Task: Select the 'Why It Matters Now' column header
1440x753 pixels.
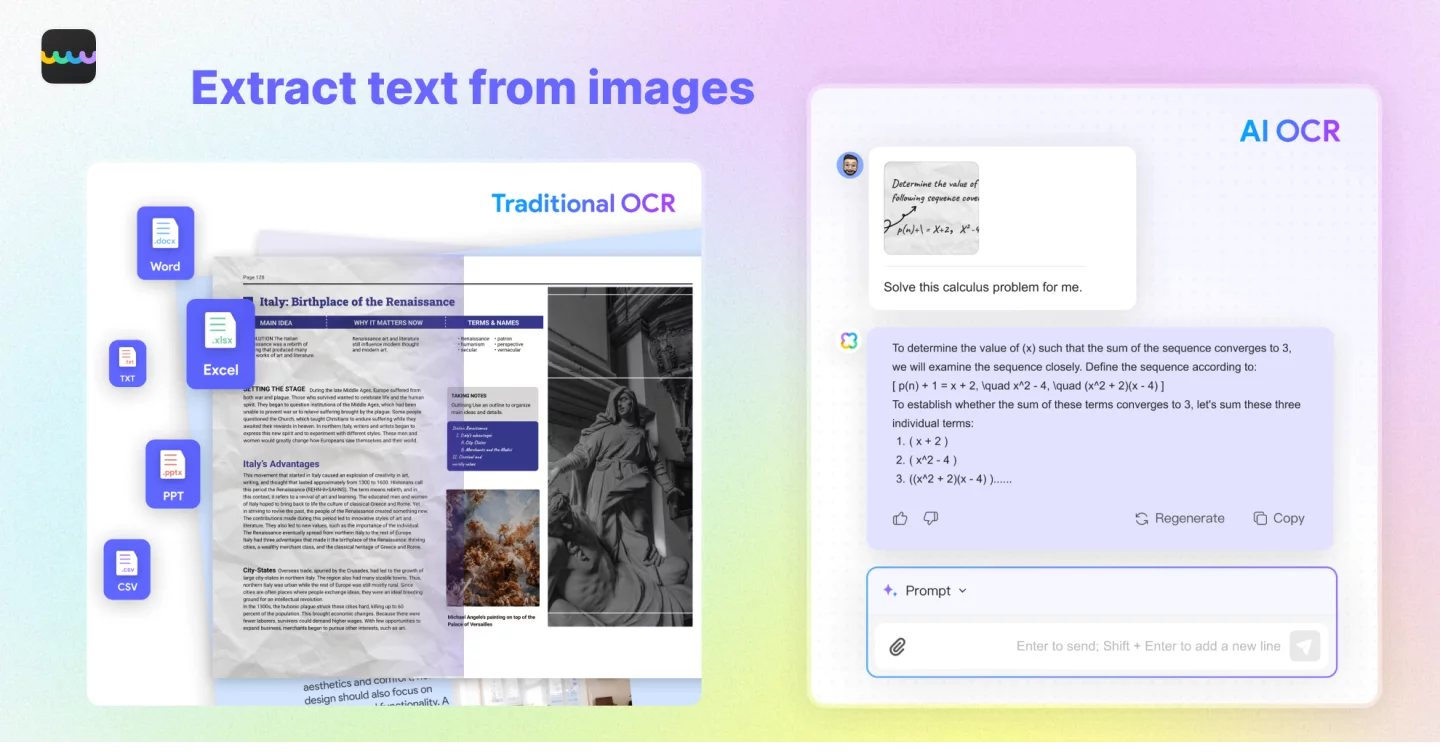Action: [388, 323]
